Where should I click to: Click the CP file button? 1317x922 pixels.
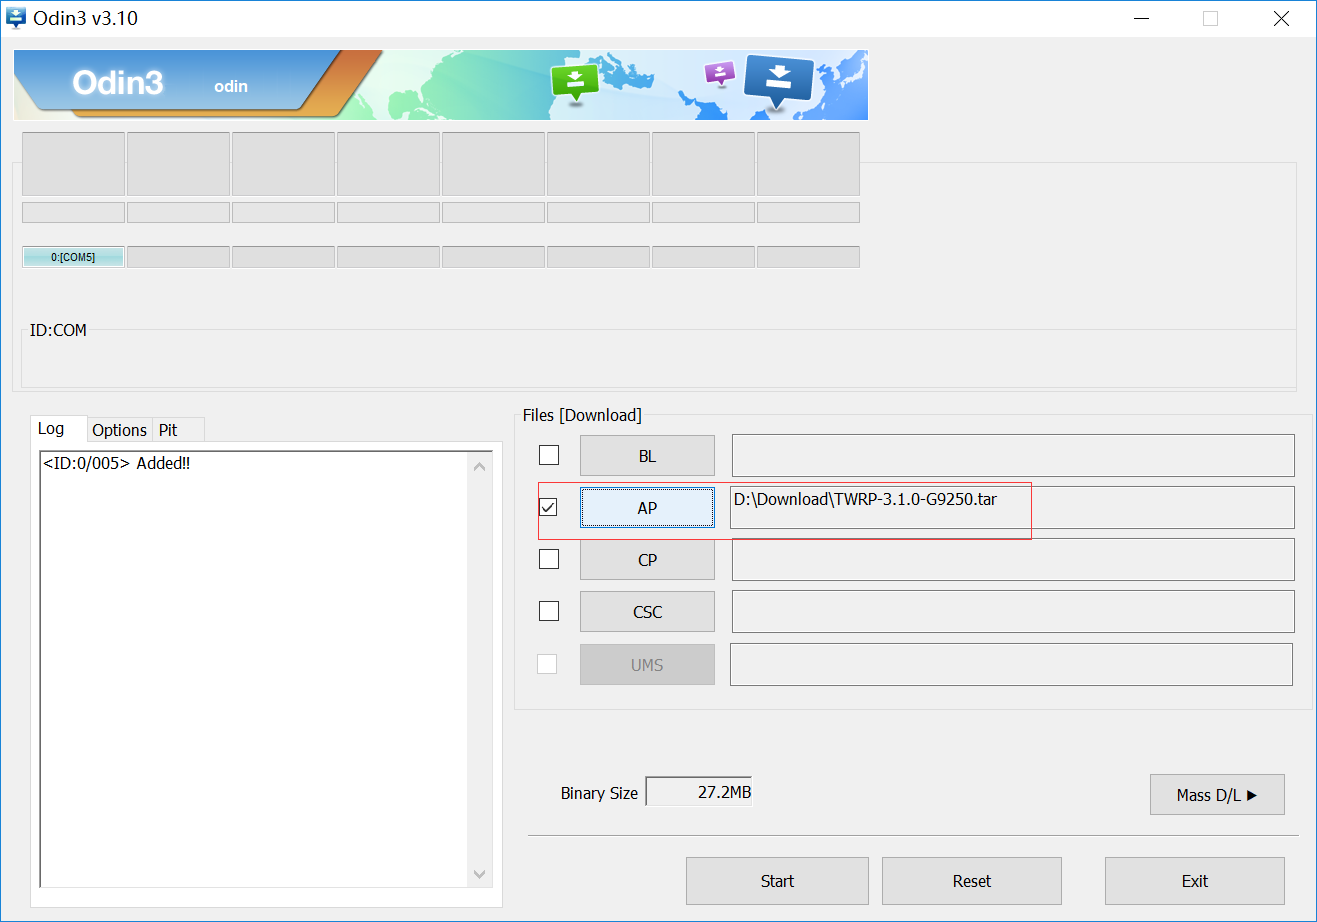tap(647, 560)
